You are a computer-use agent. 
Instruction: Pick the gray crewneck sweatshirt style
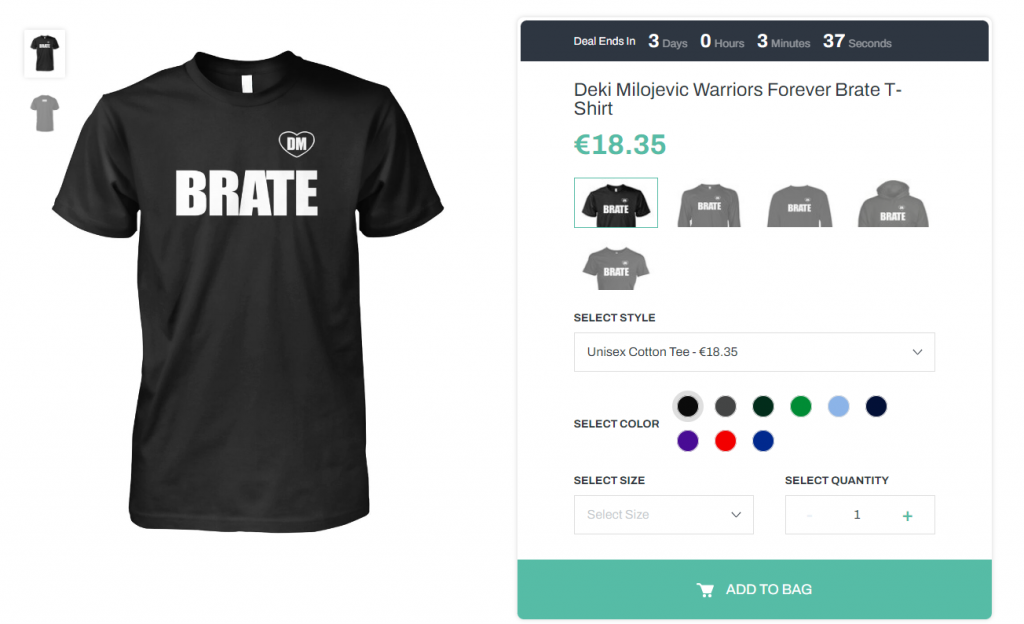[799, 204]
